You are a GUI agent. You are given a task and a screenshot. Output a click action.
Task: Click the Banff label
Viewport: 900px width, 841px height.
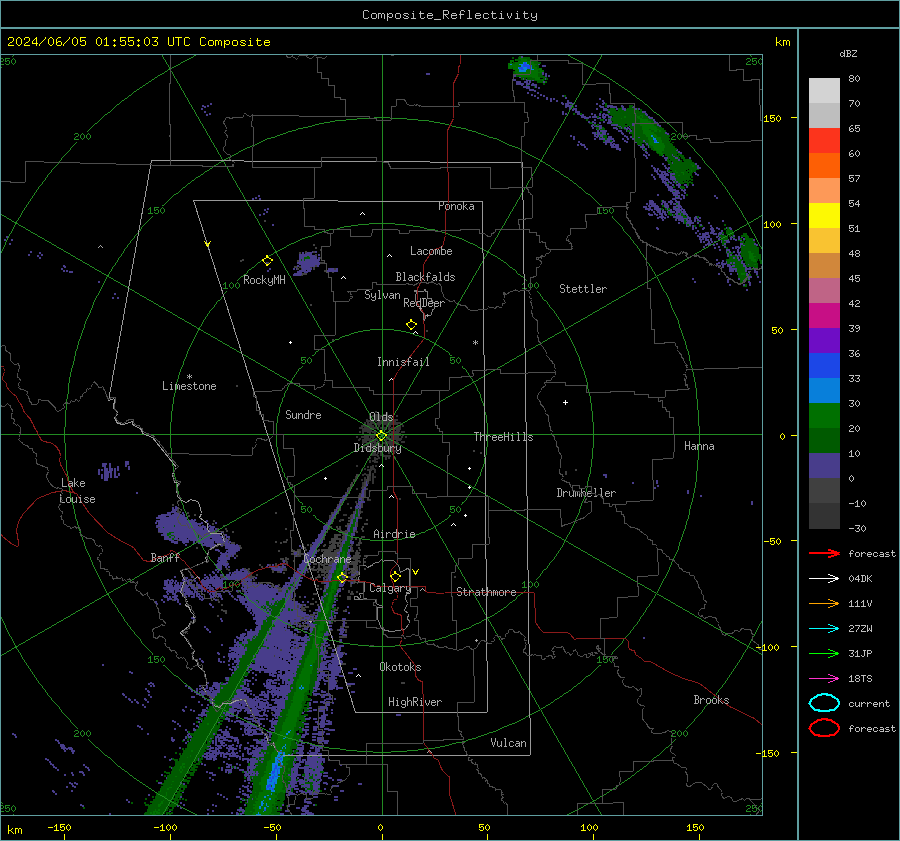click(x=165, y=557)
